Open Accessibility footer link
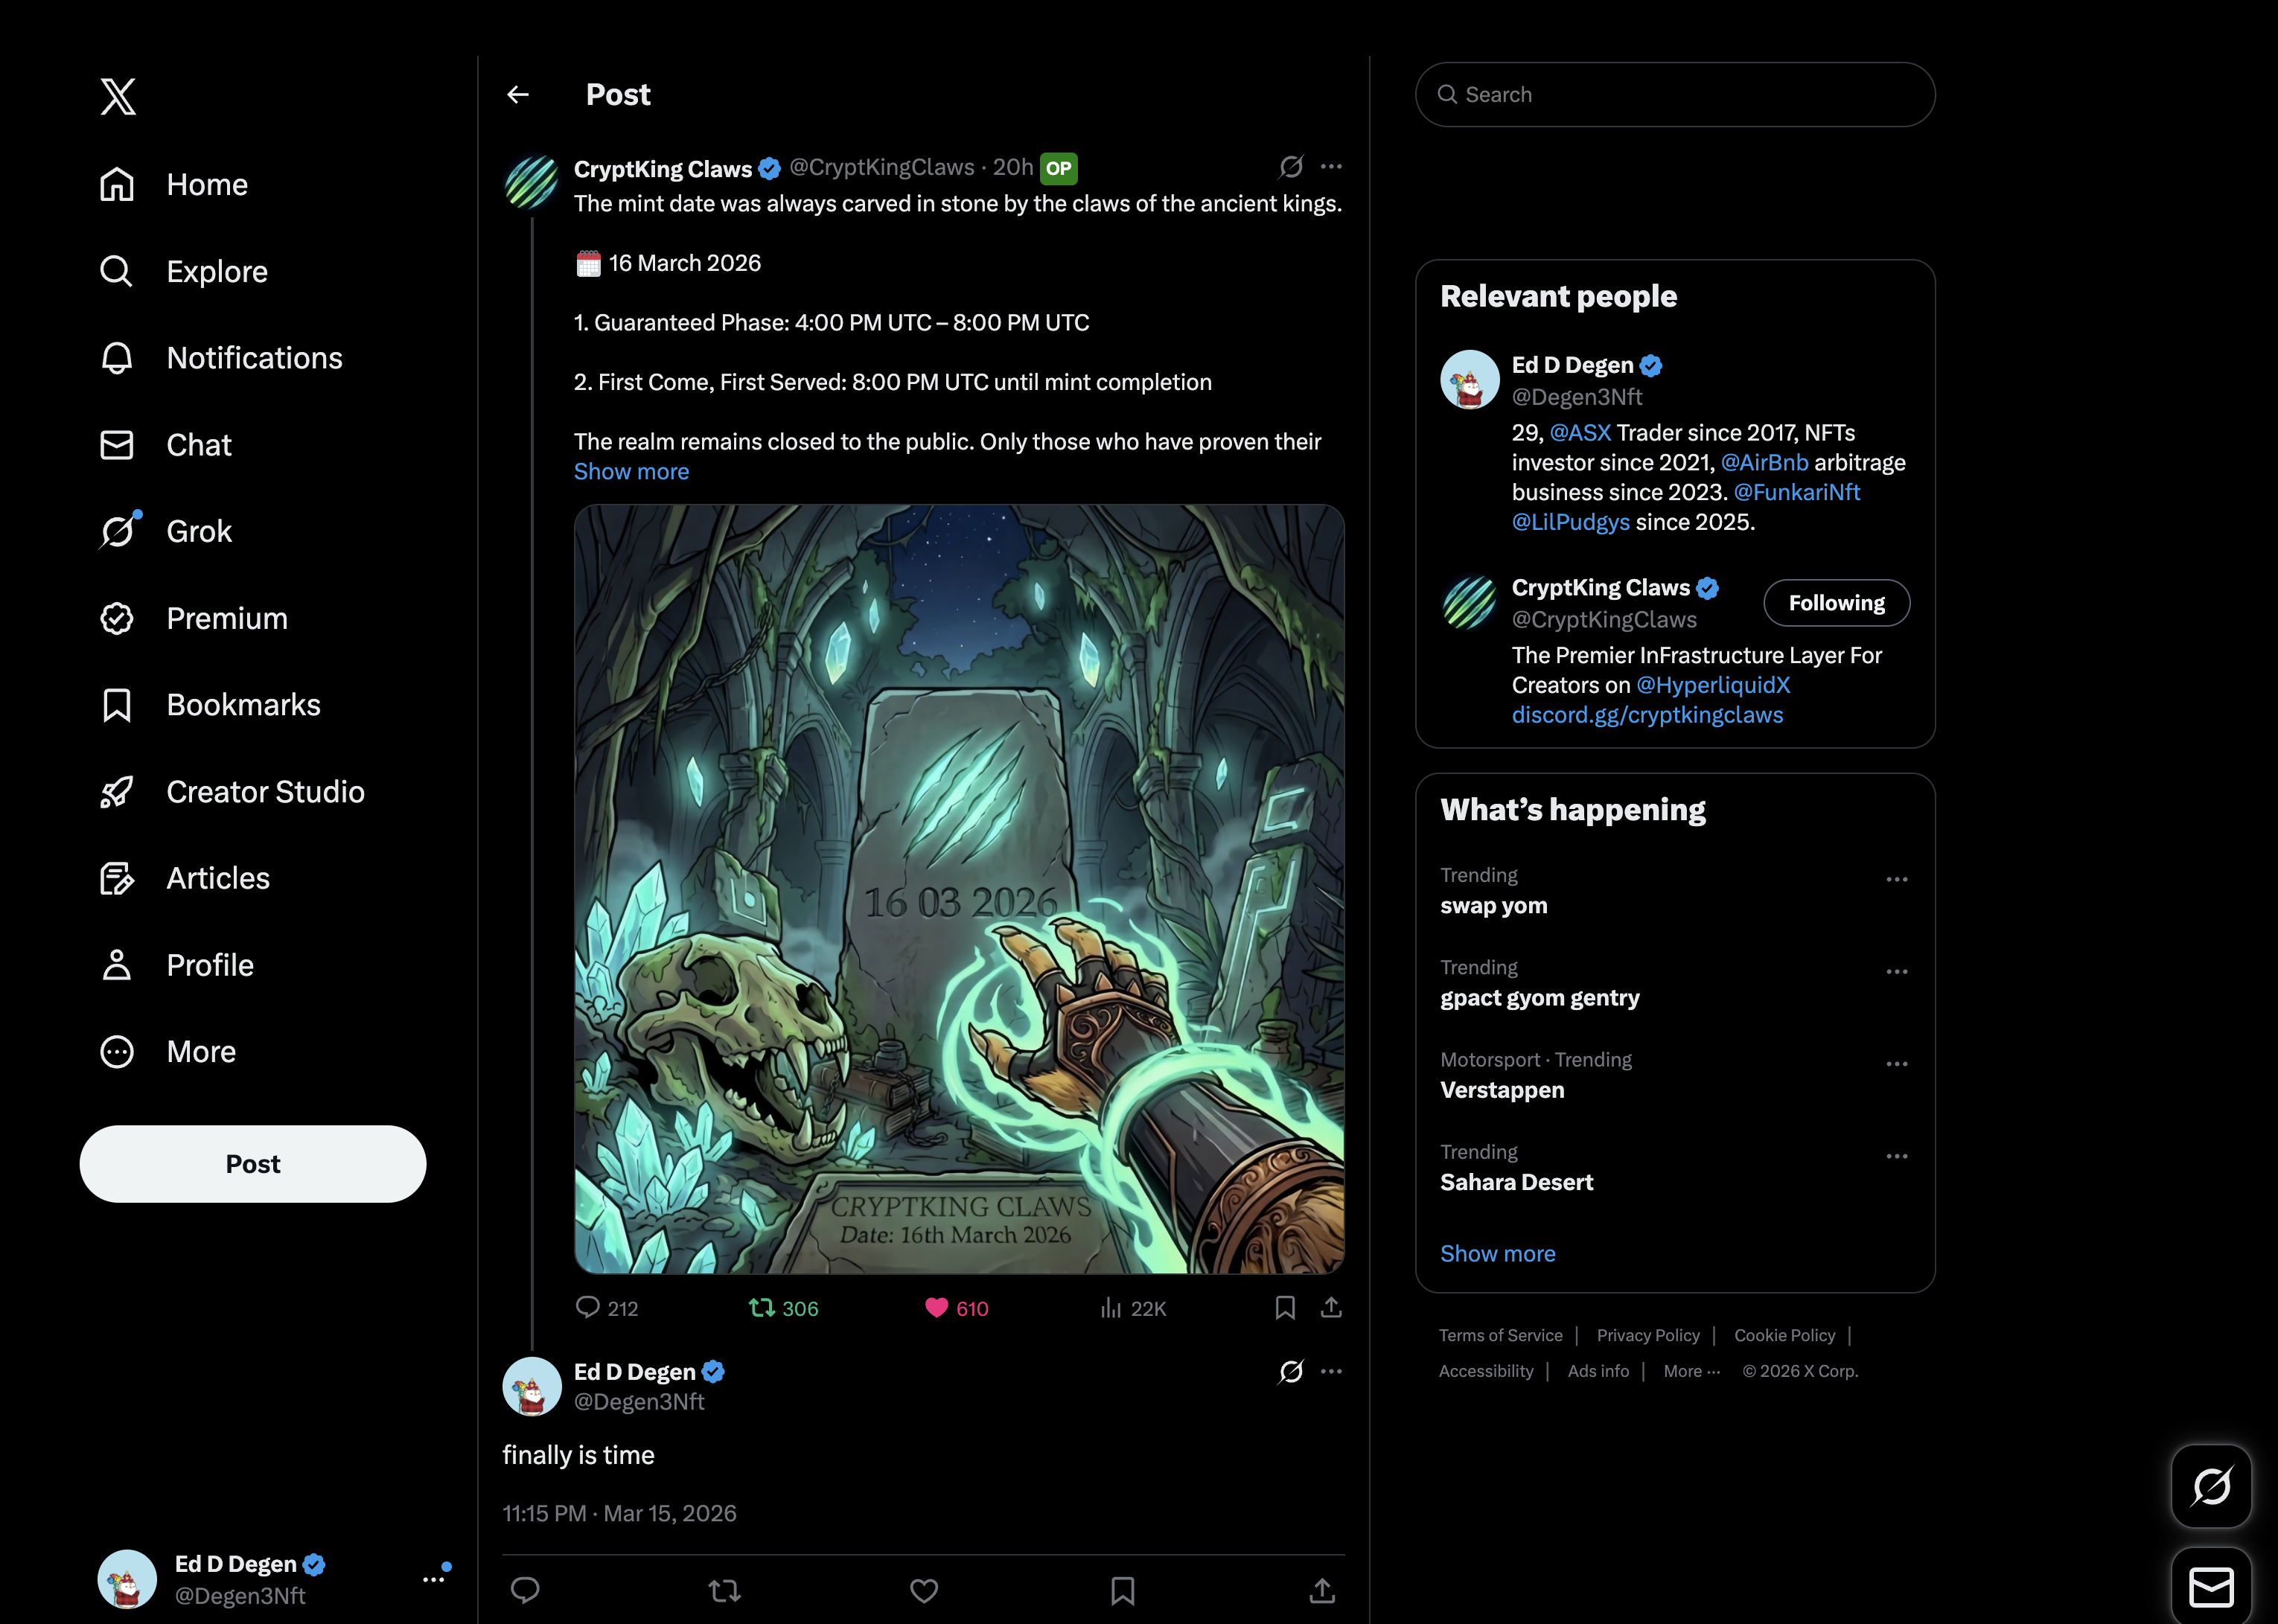2278x1624 pixels. tap(1486, 1372)
